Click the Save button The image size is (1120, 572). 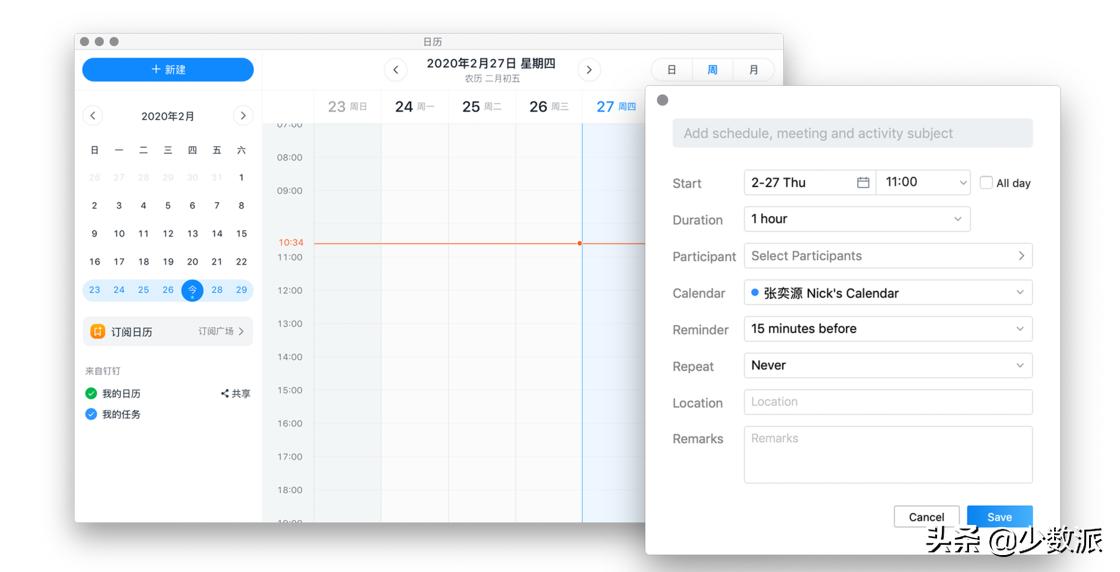tap(999, 517)
